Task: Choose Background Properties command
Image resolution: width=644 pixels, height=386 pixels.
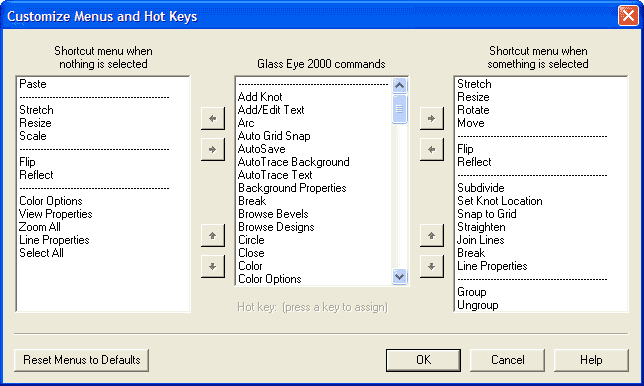Action: click(x=292, y=188)
